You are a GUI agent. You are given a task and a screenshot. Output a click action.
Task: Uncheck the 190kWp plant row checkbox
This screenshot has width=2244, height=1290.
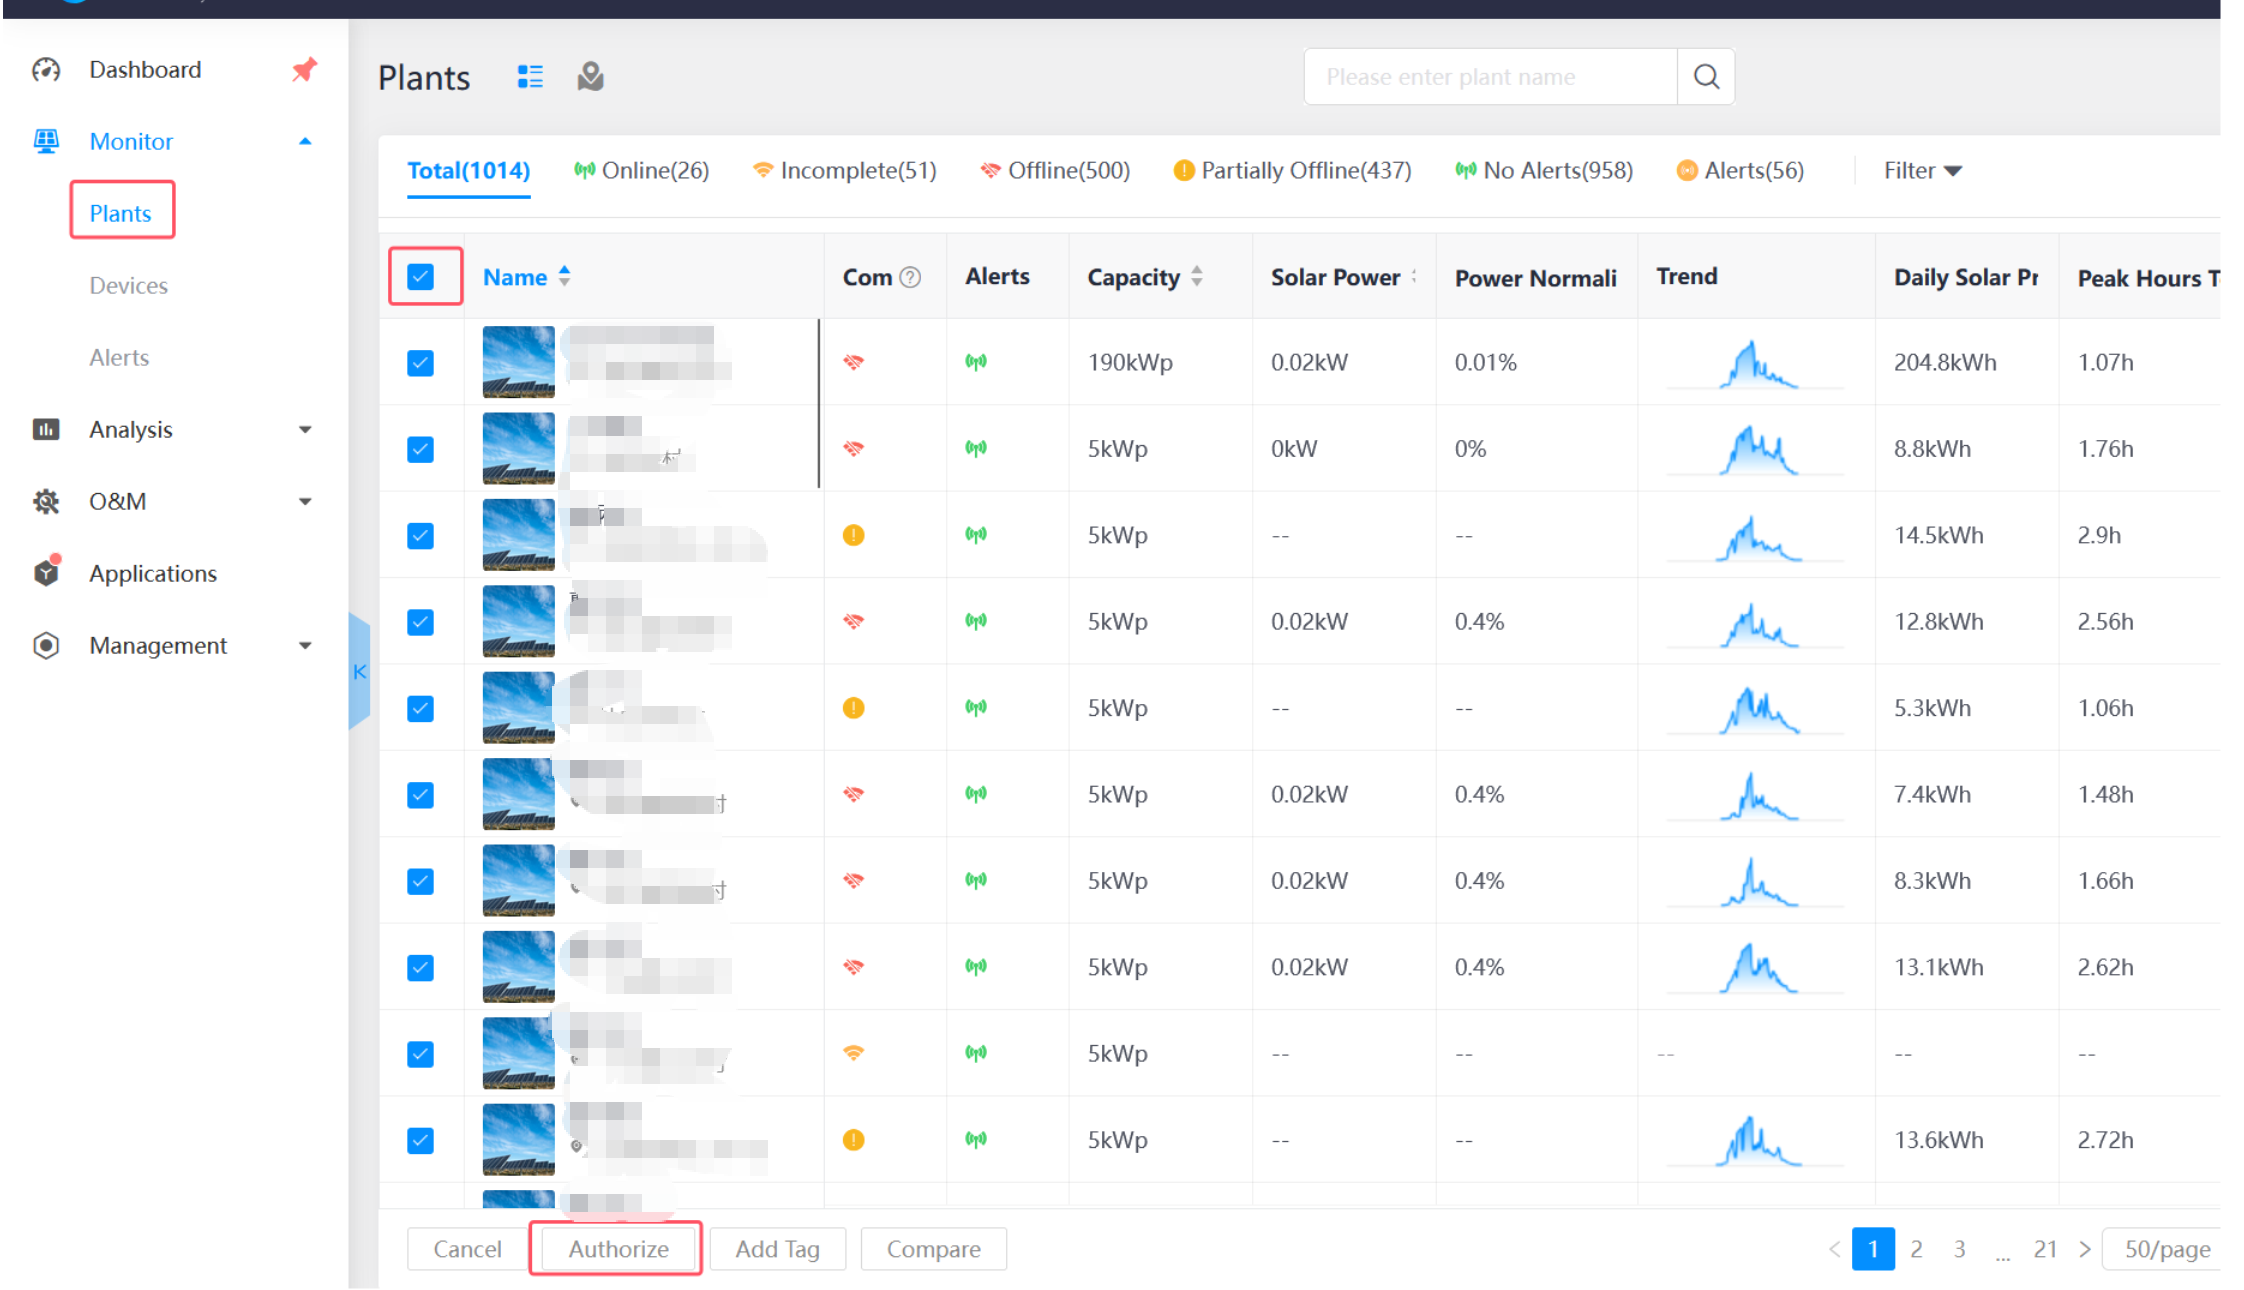click(x=421, y=362)
